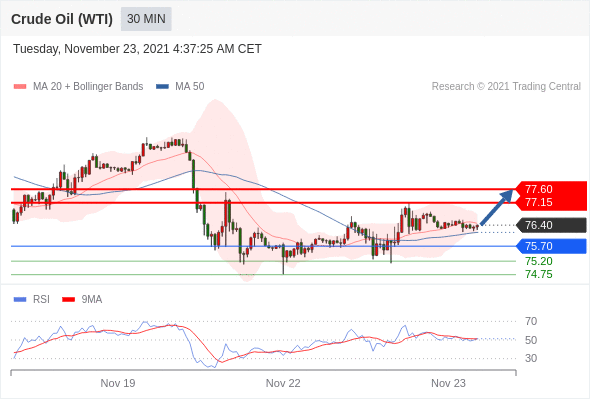Viewport: 590px width, 400px height.
Task: Click the MA 20 + Bollinger Bands legend text
Action: tap(88, 87)
